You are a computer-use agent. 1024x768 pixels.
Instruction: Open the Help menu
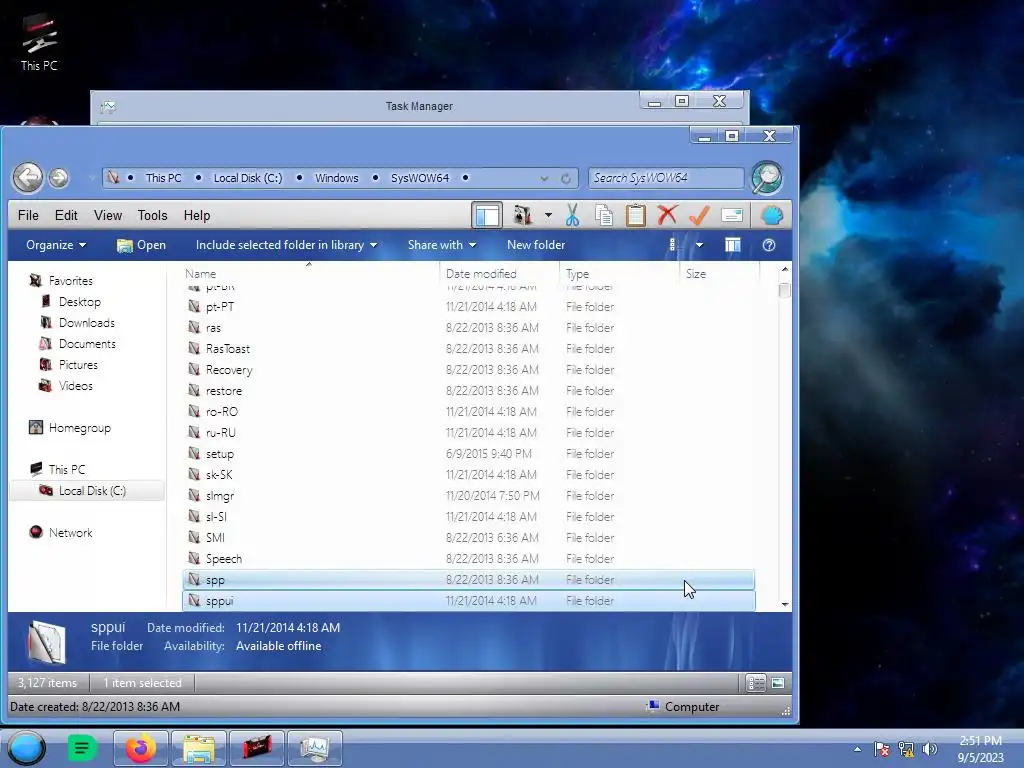click(197, 216)
